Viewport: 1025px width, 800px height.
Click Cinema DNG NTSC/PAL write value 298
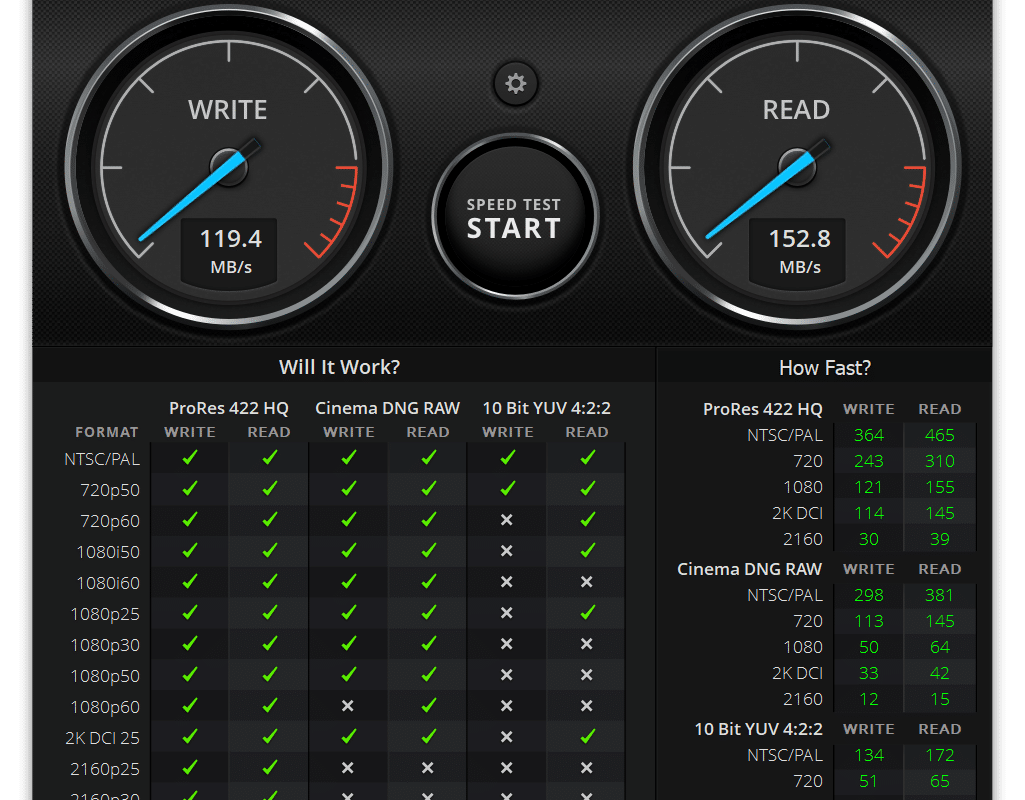[869, 595]
